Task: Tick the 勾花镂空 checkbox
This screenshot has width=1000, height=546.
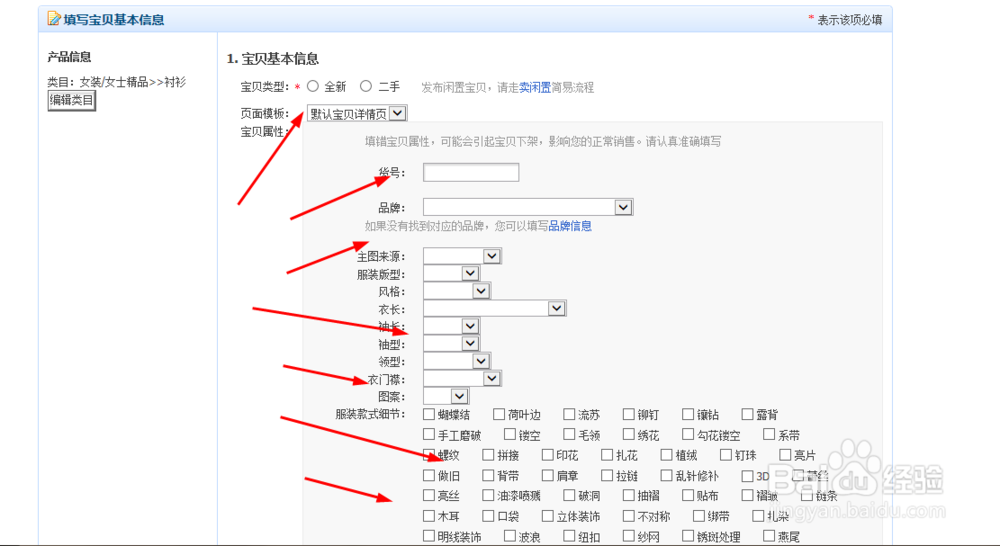Action: coord(688,434)
